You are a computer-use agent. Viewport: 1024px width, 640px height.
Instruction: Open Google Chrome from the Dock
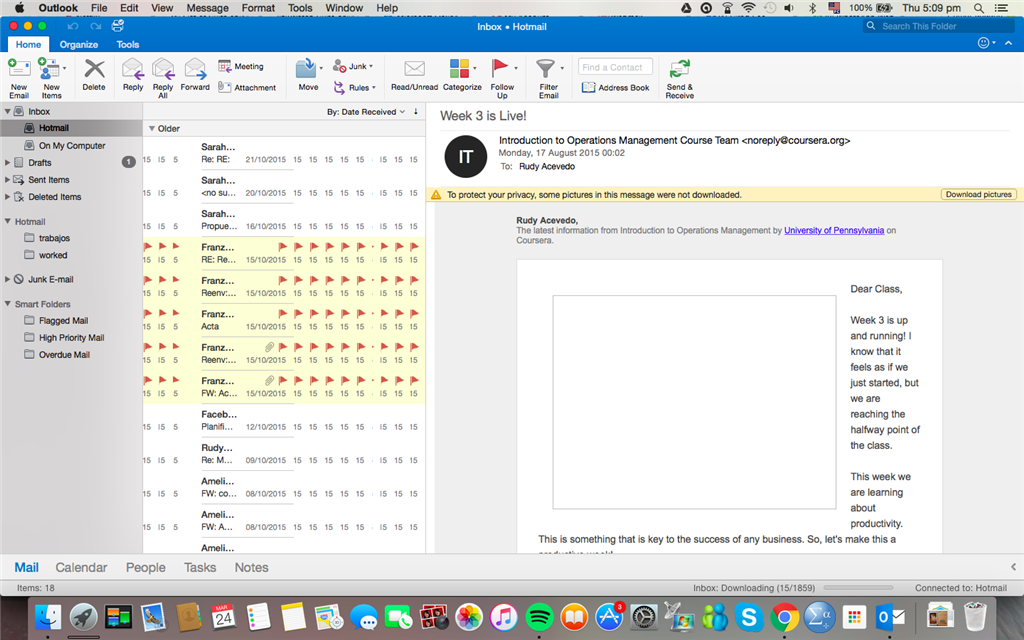click(x=784, y=617)
